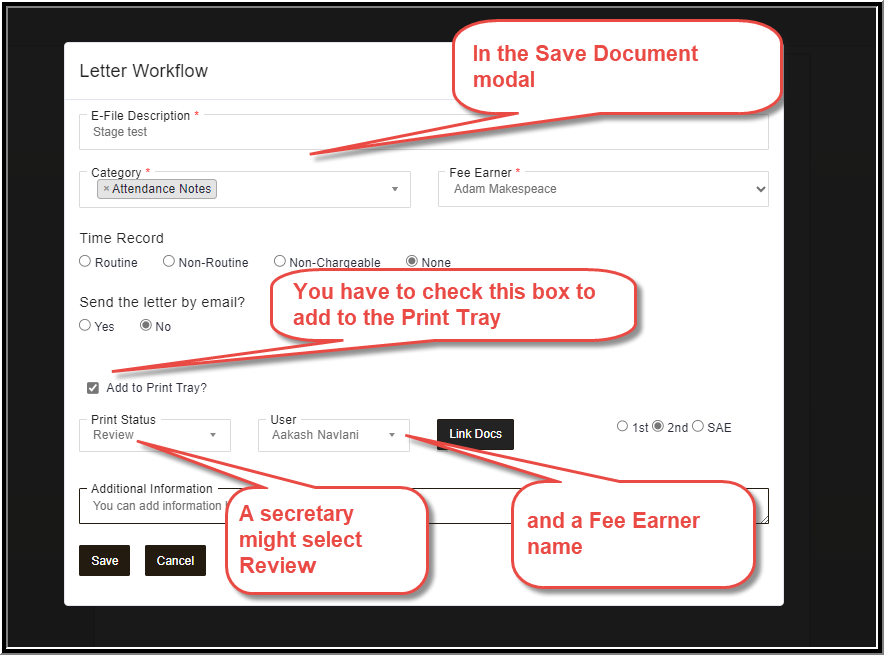Image resolution: width=884 pixels, height=655 pixels.
Task: Click the Cancel button
Action: 175,560
